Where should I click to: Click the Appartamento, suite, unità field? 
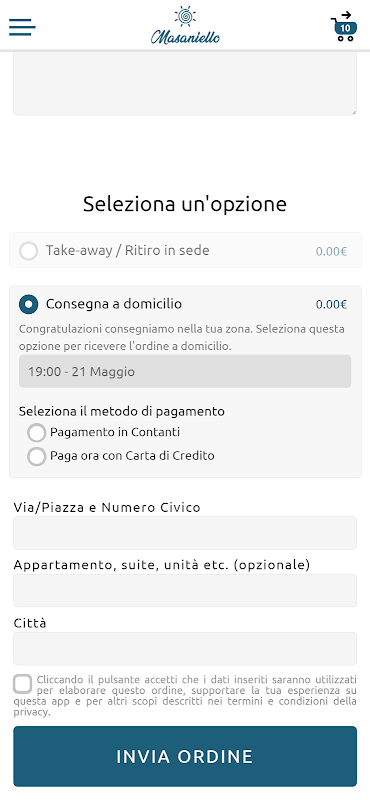[x=185, y=590]
